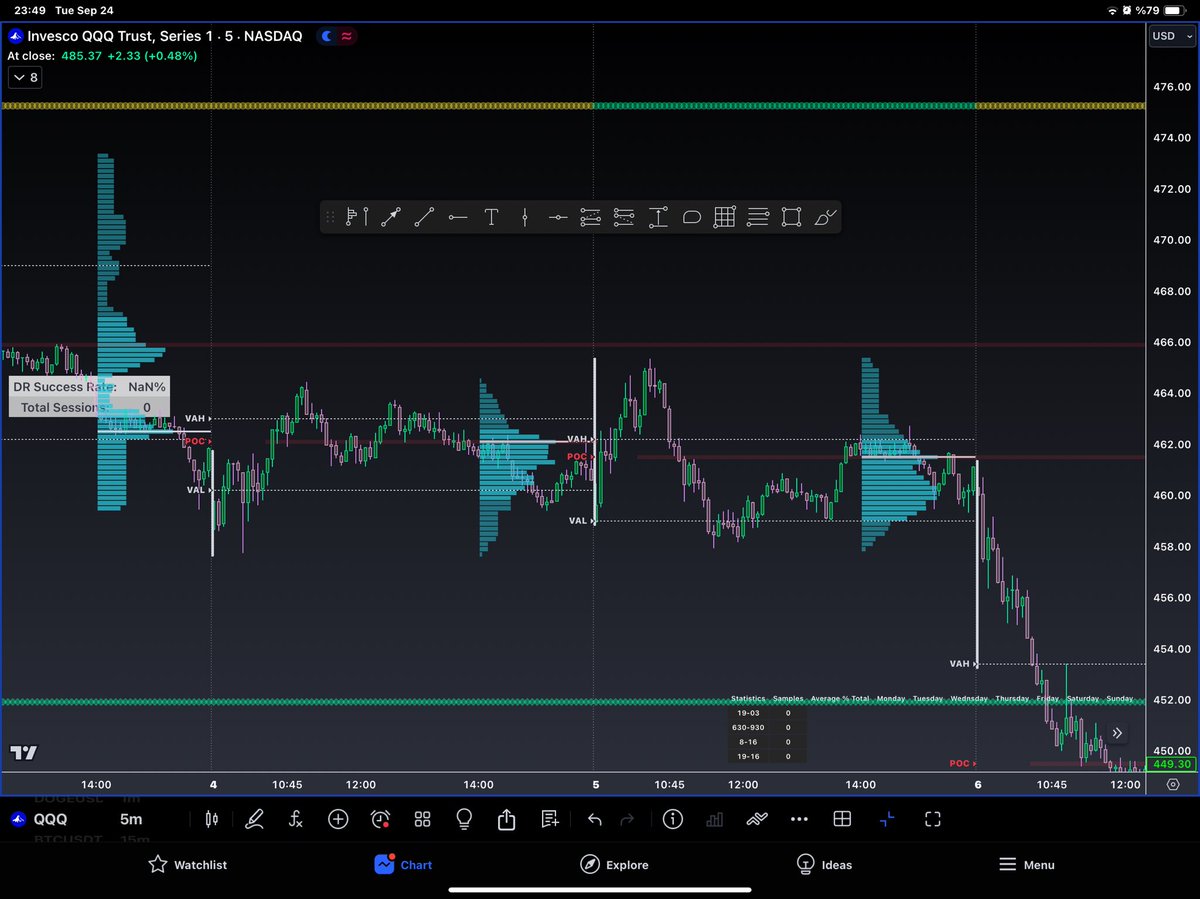The width and height of the screenshot is (1200, 899).
Task: Tap the lightbulb idea icon
Action: pos(464,819)
